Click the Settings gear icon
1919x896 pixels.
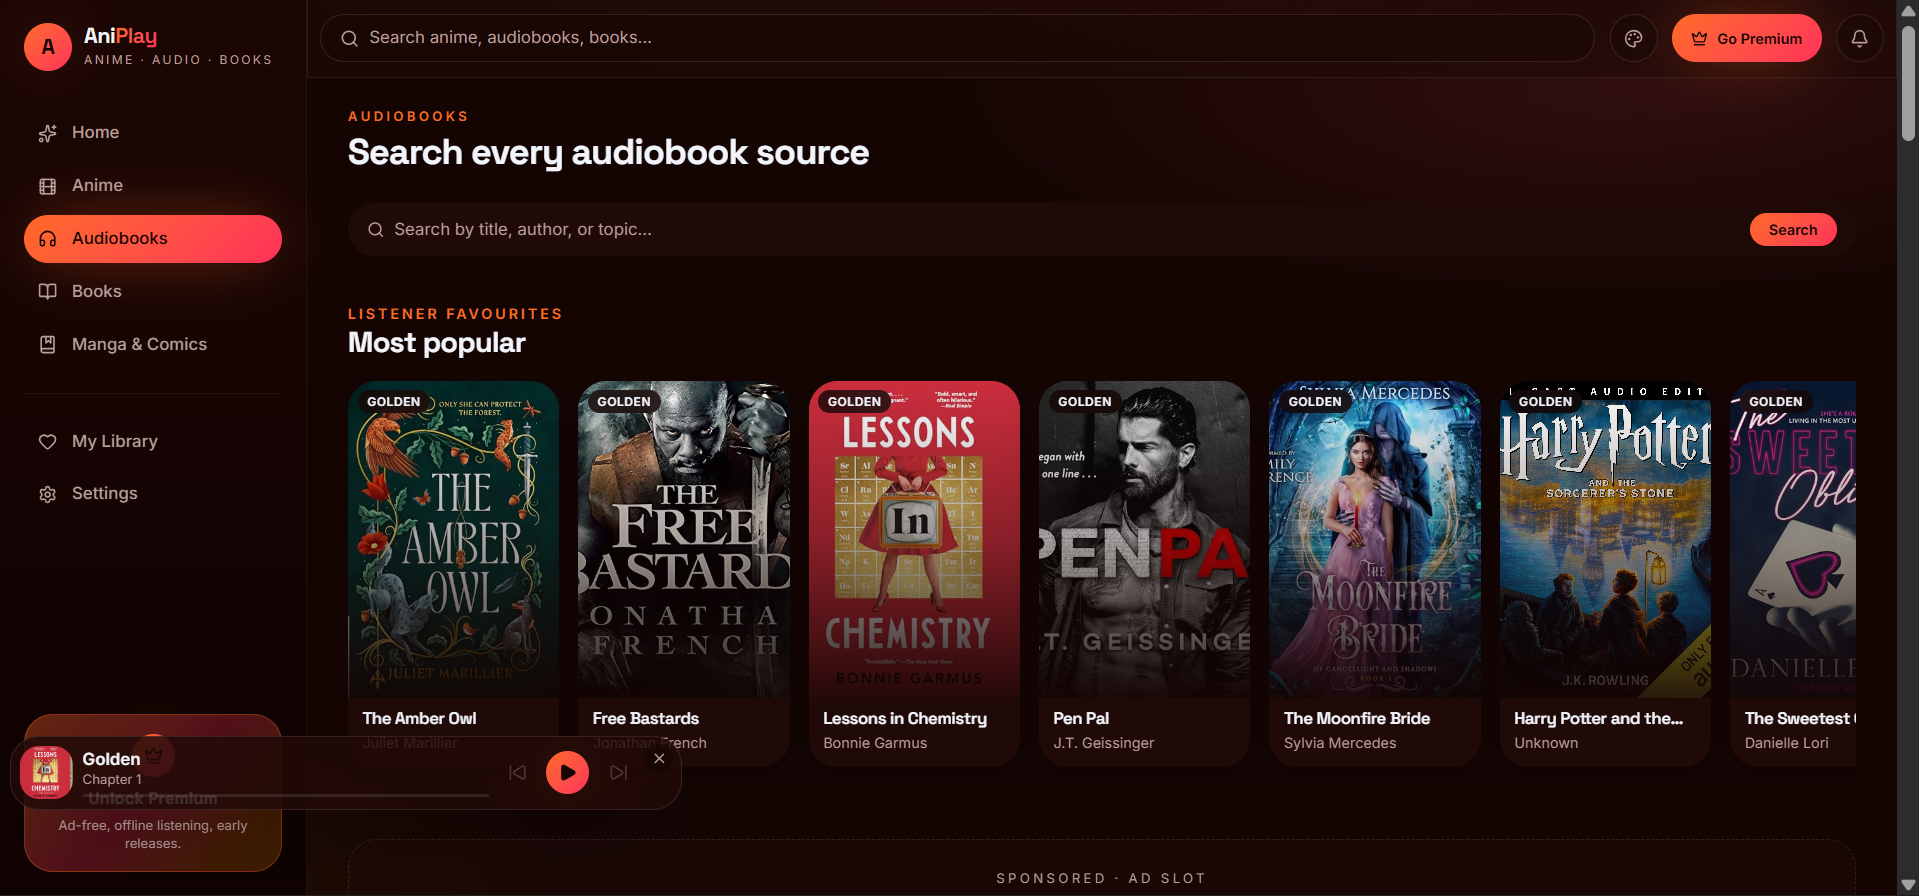click(x=47, y=494)
